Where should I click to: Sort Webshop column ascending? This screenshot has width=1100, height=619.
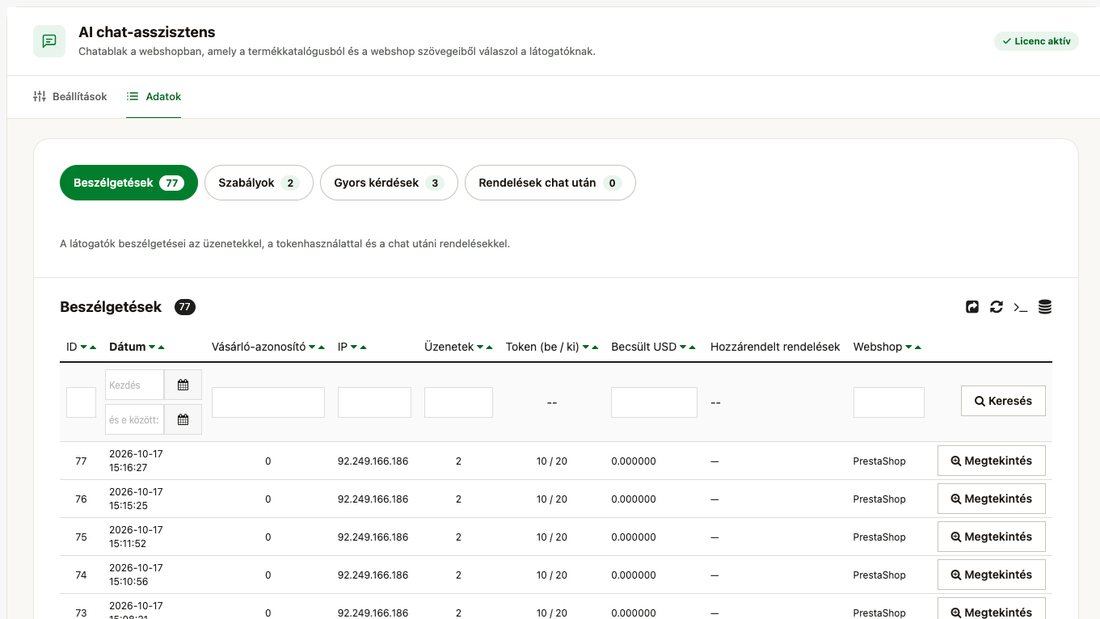tap(918, 347)
